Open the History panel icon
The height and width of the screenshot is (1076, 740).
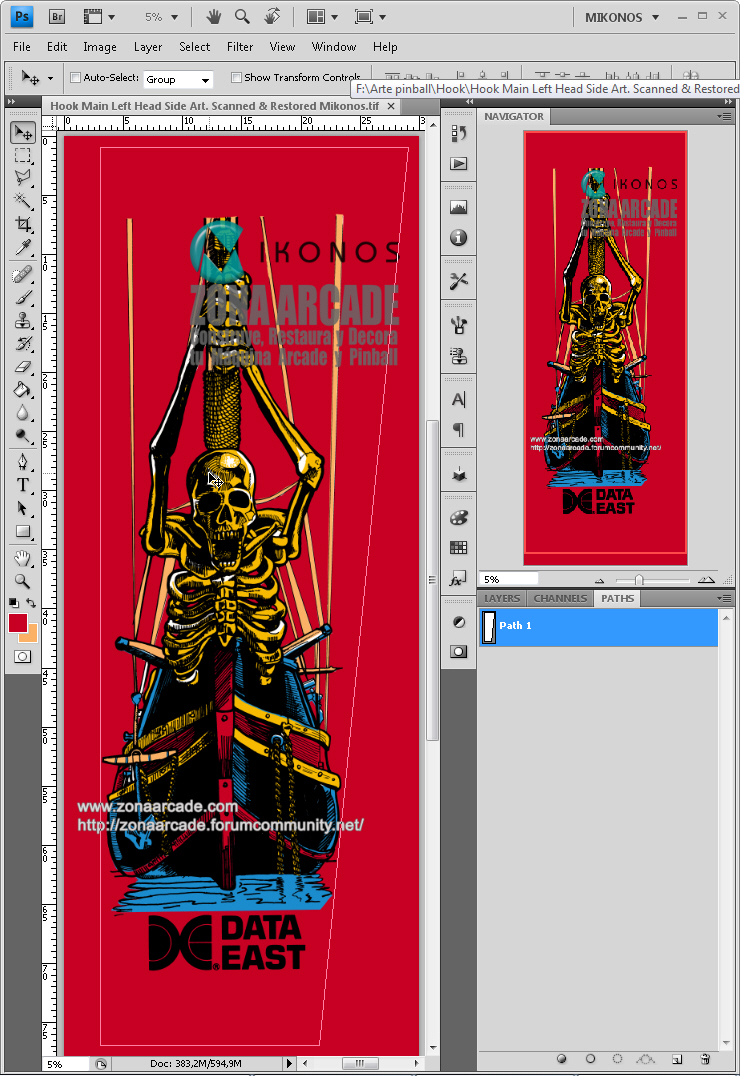(x=459, y=133)
